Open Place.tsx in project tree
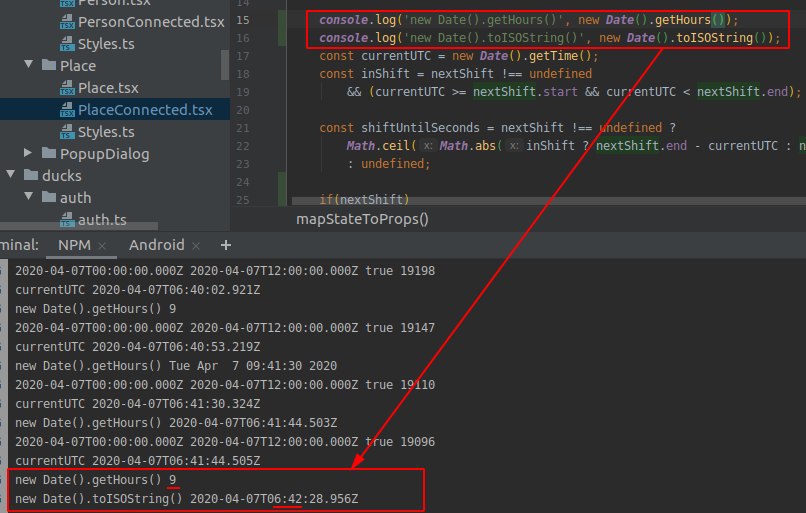The image size is (806, 513). tap(108, 88)
